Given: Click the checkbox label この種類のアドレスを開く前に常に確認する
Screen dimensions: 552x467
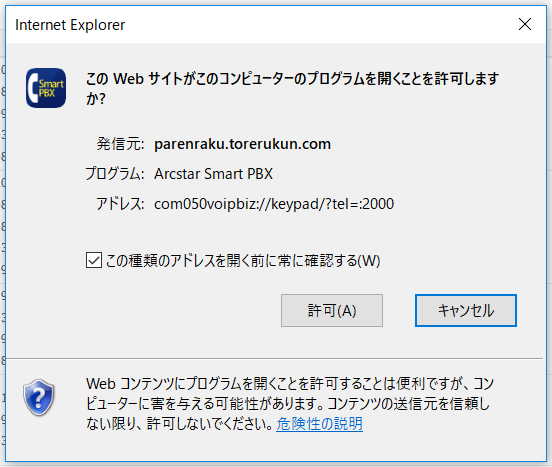Looking at the screenshot, I should [x=243, y=261].
